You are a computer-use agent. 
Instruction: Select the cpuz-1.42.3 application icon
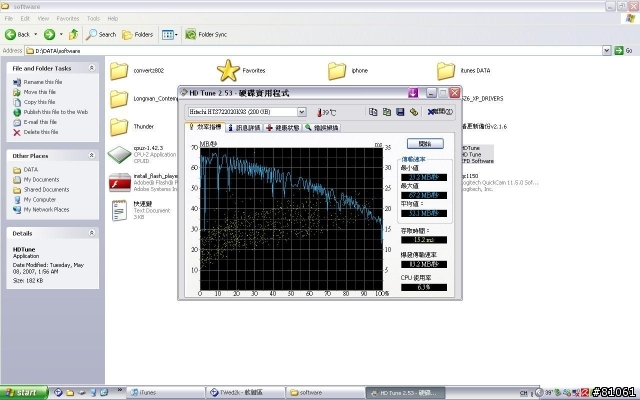[x=119, y=155]
